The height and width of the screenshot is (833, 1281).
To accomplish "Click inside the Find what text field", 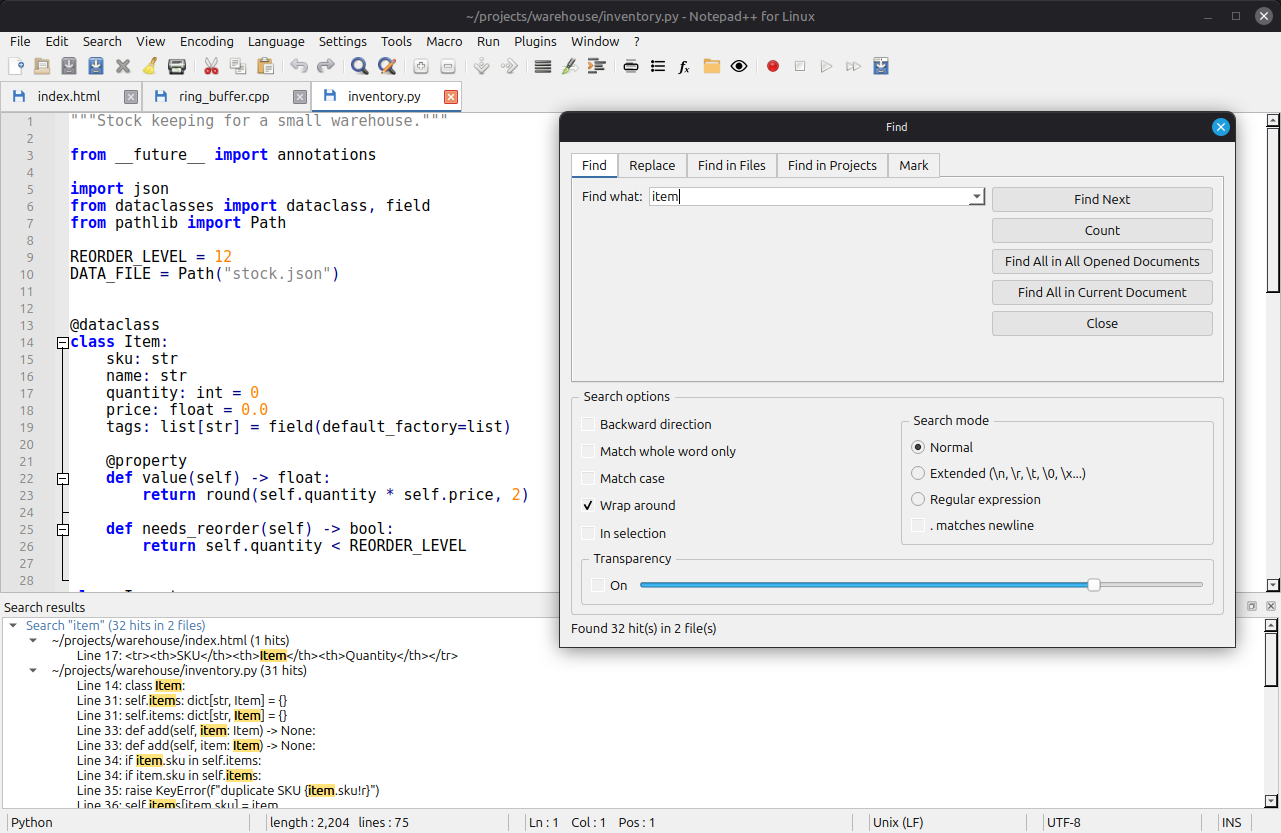I will 809,197.
